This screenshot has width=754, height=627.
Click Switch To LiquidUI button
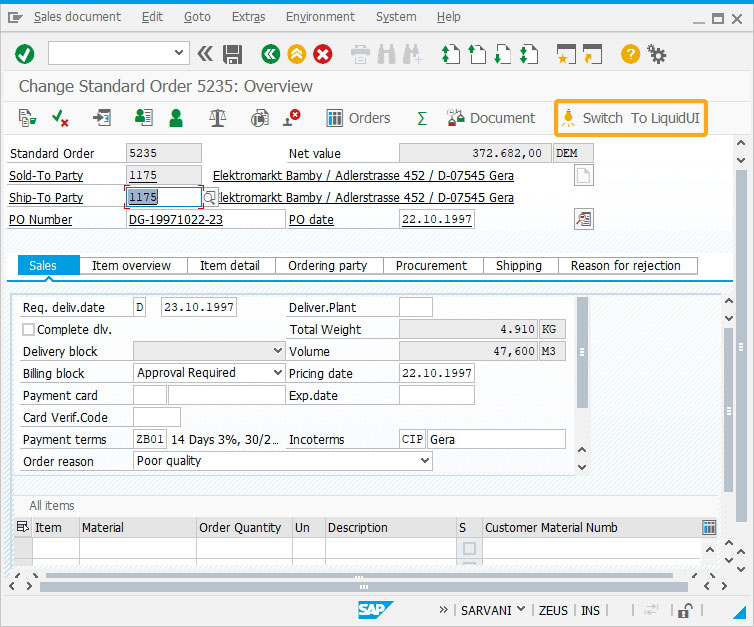[631, 118]
